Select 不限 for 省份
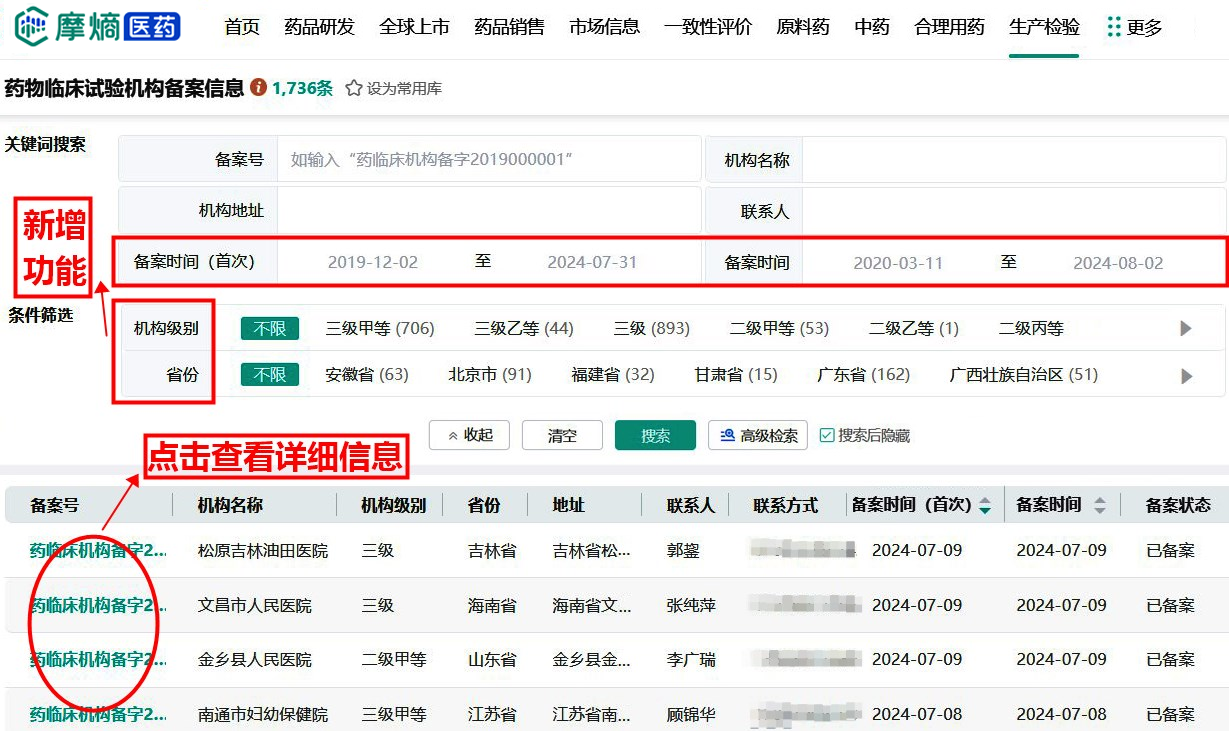Viewport: 1229px width, 731px height. 270,375
